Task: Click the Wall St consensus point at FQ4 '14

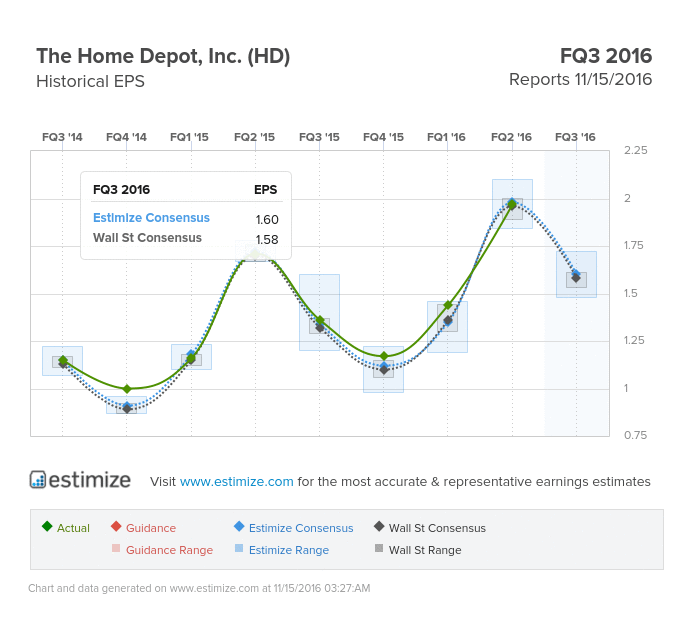Action: point(127,408)
